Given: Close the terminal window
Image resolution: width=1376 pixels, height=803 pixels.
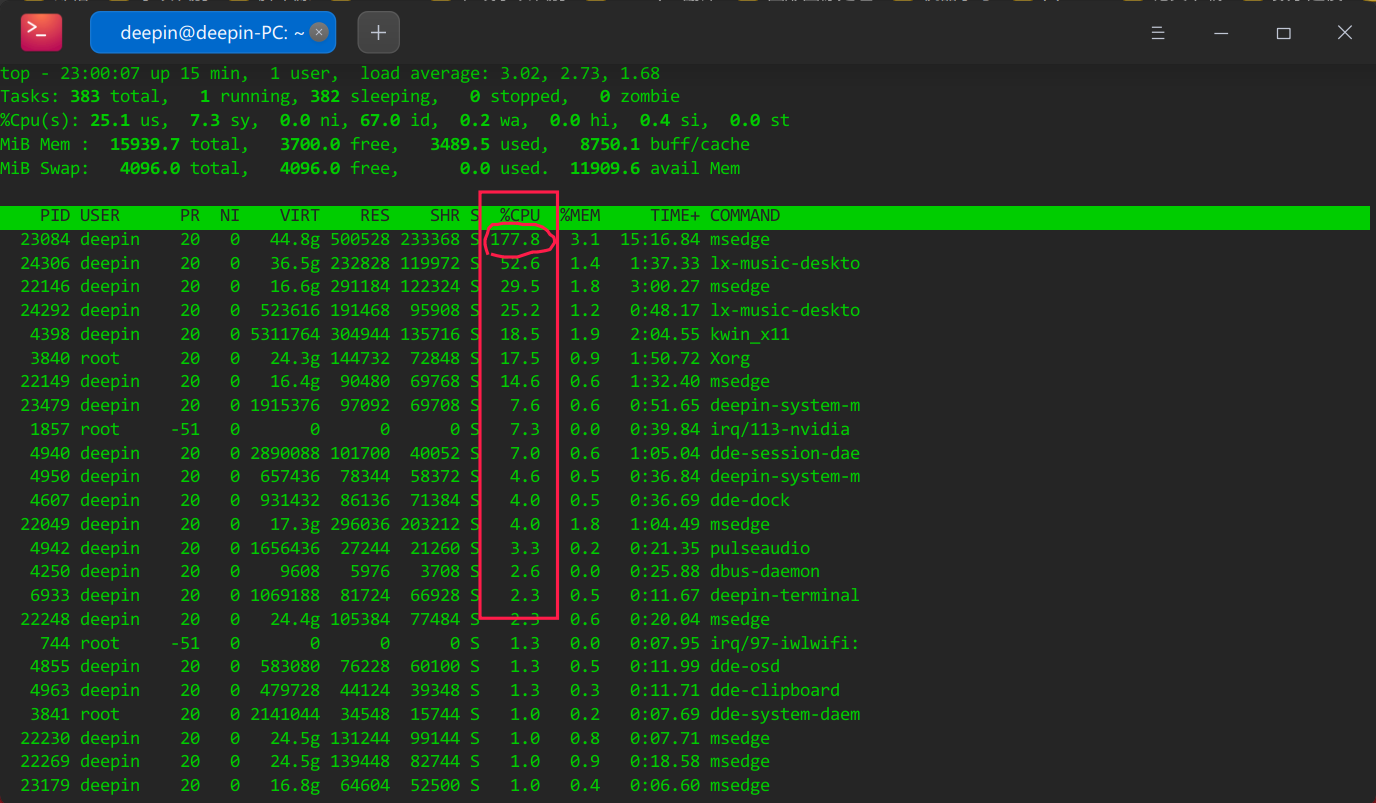Looking at the screenshot, I should tap(1345, 33).
